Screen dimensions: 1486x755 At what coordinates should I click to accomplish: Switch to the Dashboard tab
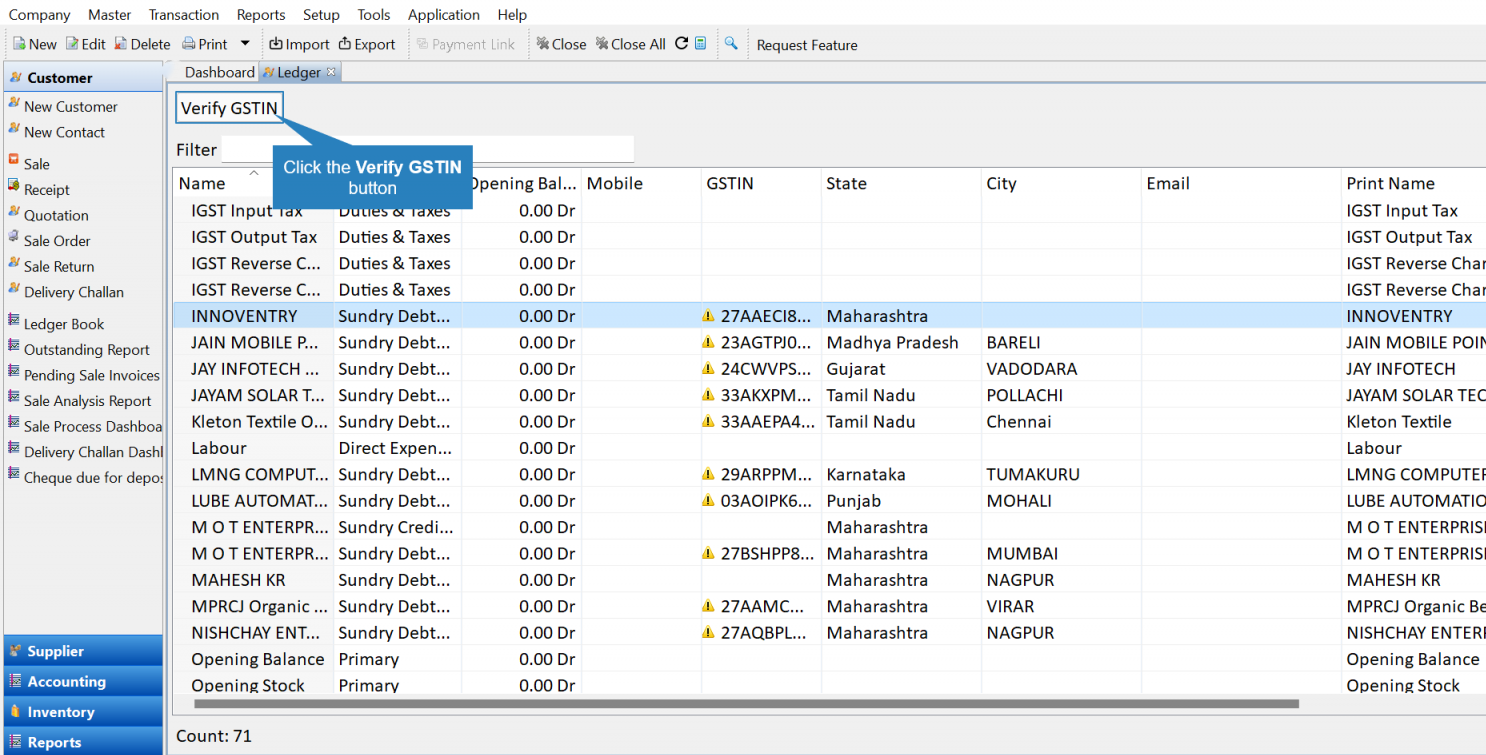219,72
